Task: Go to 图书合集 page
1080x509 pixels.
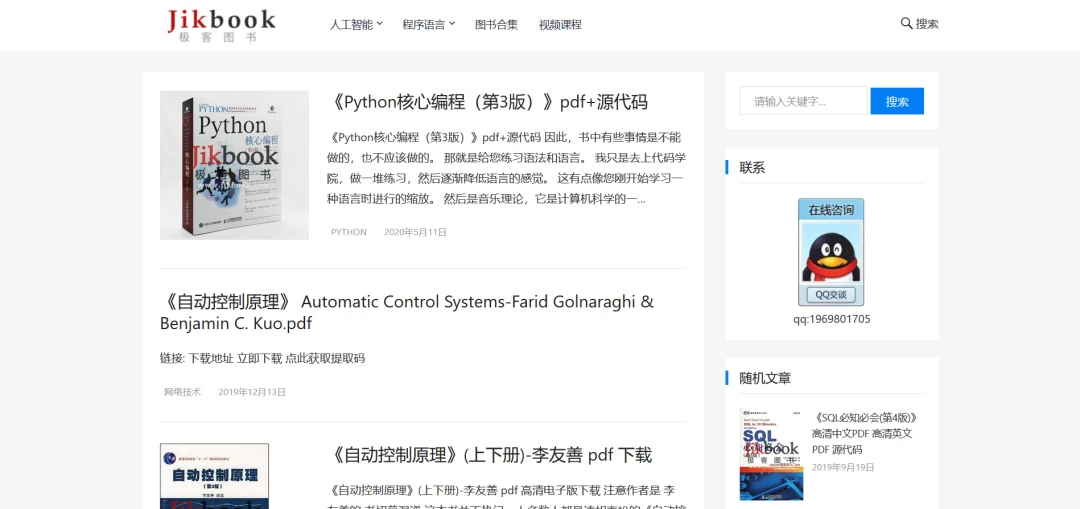Action: click(x=496, y=25)
